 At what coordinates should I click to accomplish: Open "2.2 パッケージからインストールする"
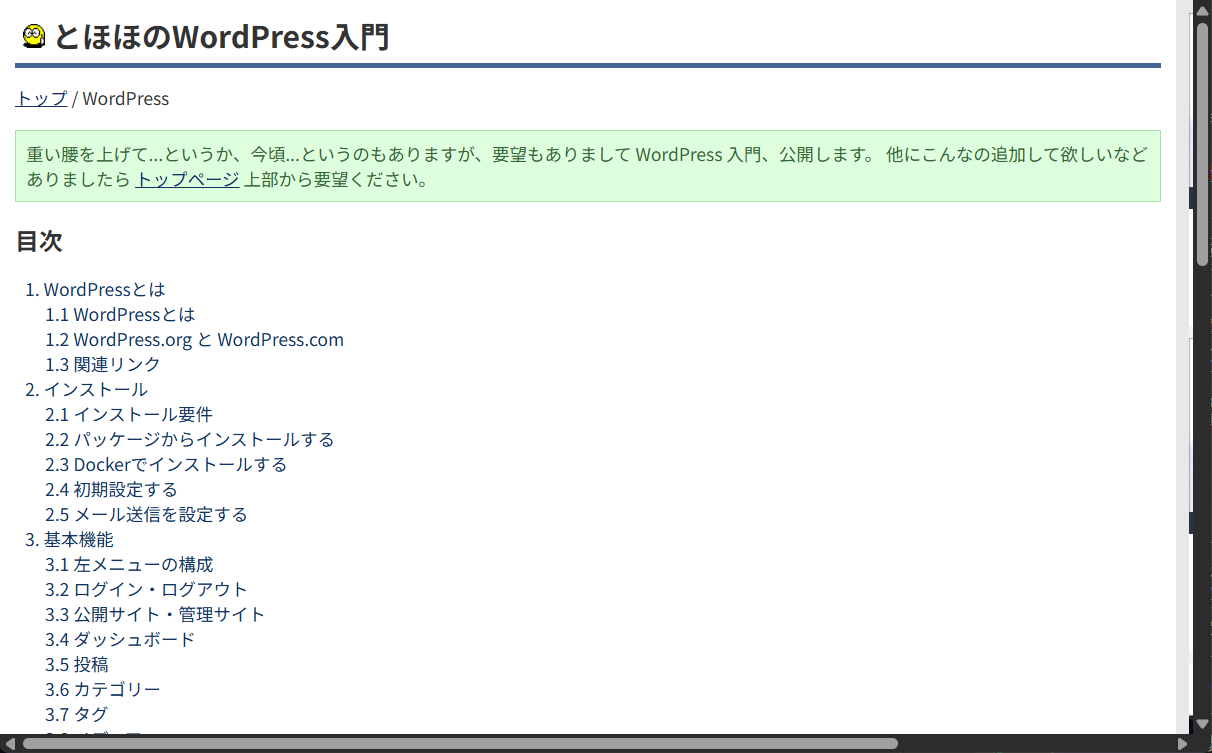click(x=189, y=439)
